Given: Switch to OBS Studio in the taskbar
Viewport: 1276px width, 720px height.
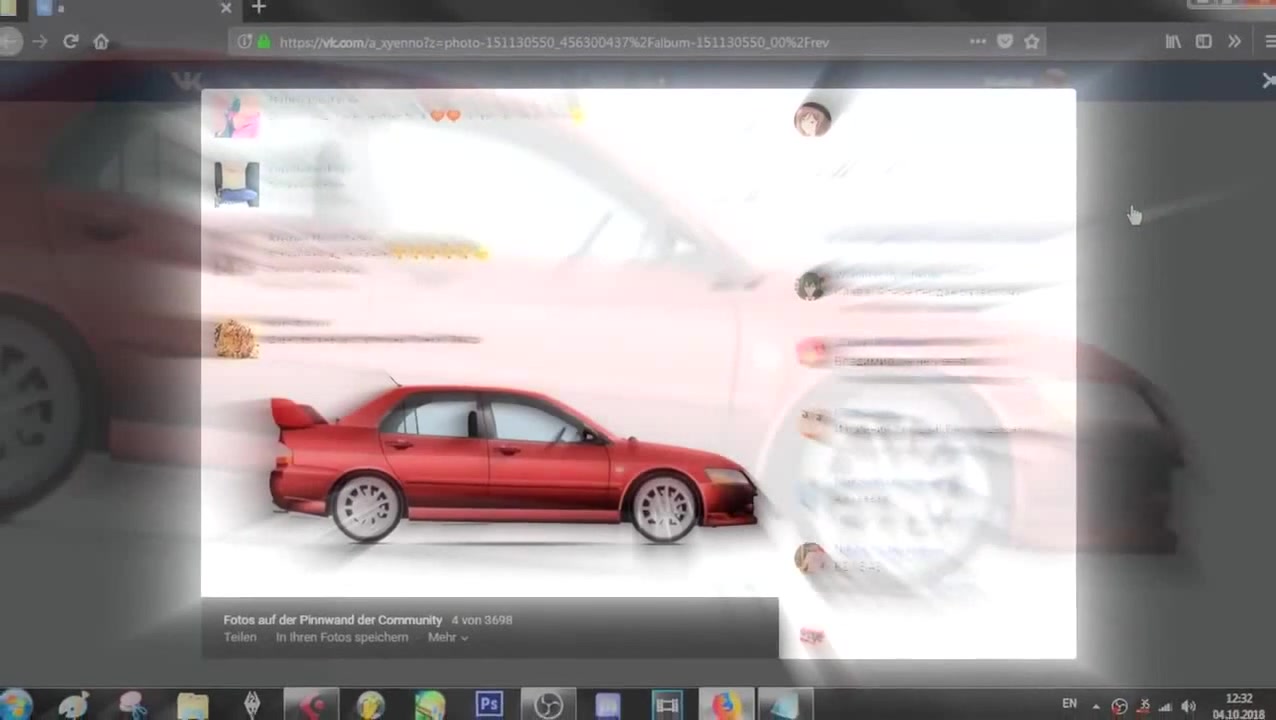Looking at the screenshot, I should coord(548,705).
